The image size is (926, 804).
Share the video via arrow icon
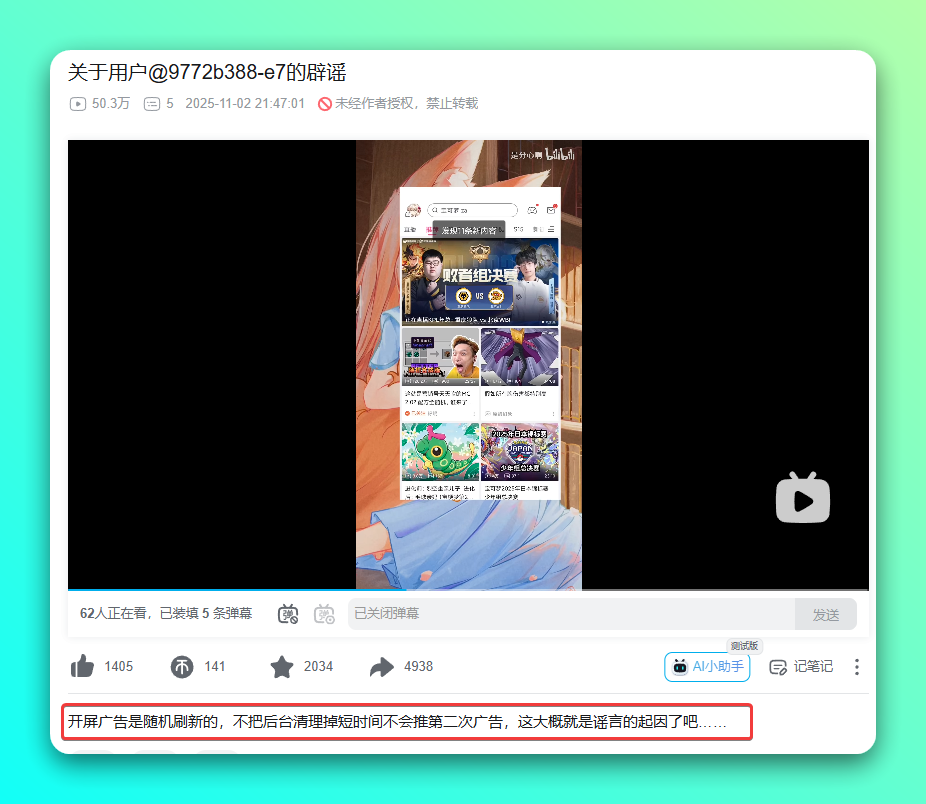tap(382, 667)
